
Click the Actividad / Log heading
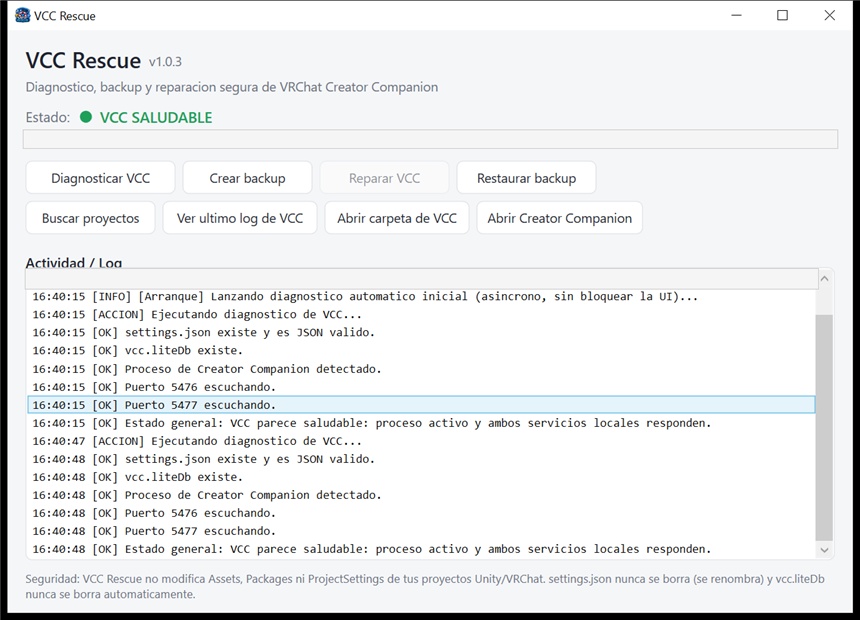(x=73, y=263)
